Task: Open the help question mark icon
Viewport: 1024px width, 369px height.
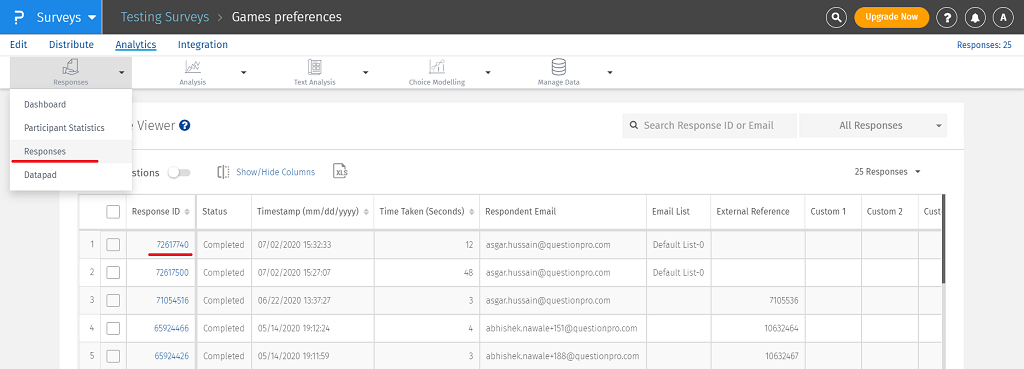Action: (x=946, y=18)
